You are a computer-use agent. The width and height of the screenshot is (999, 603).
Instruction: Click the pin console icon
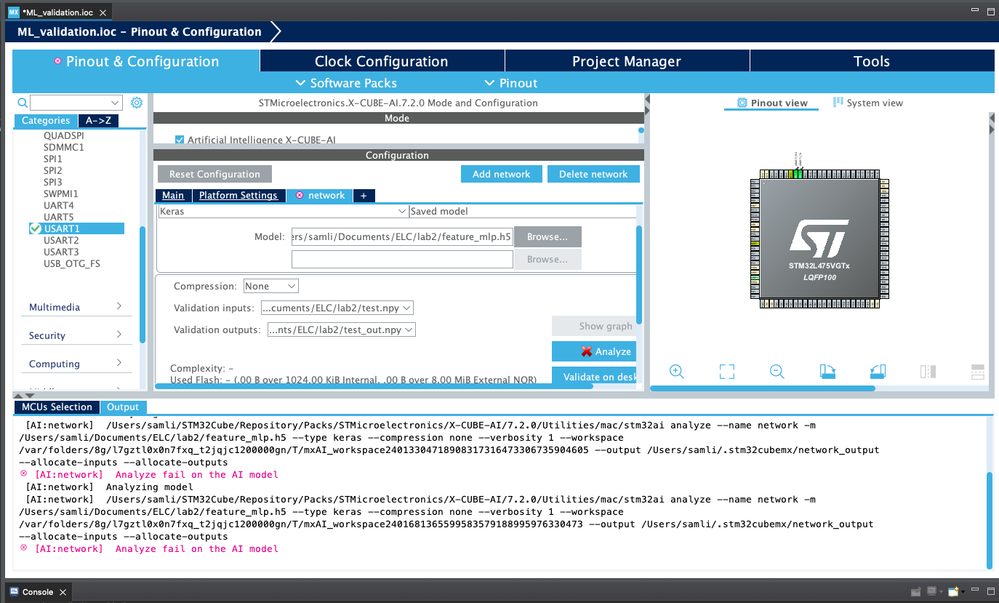coord(916,592)
